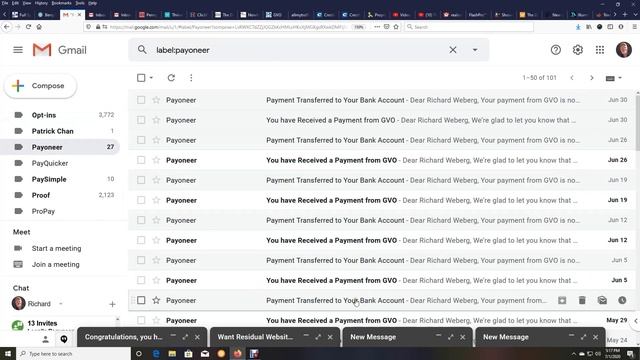Open the Windows Start menu
The image size is (640, 360).
pos(8,353)
